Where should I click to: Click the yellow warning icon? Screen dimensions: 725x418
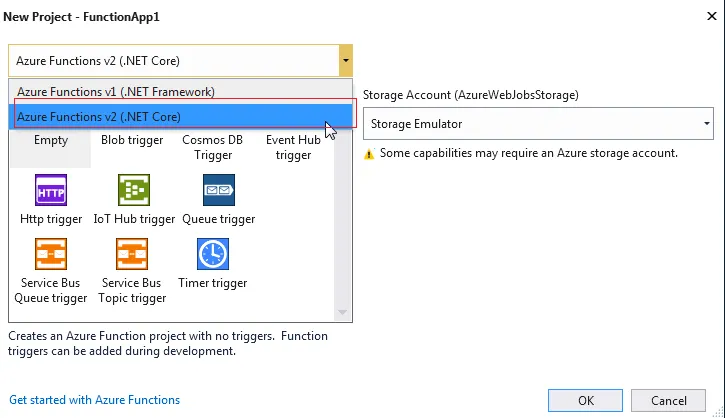click(x=369, y=154)
